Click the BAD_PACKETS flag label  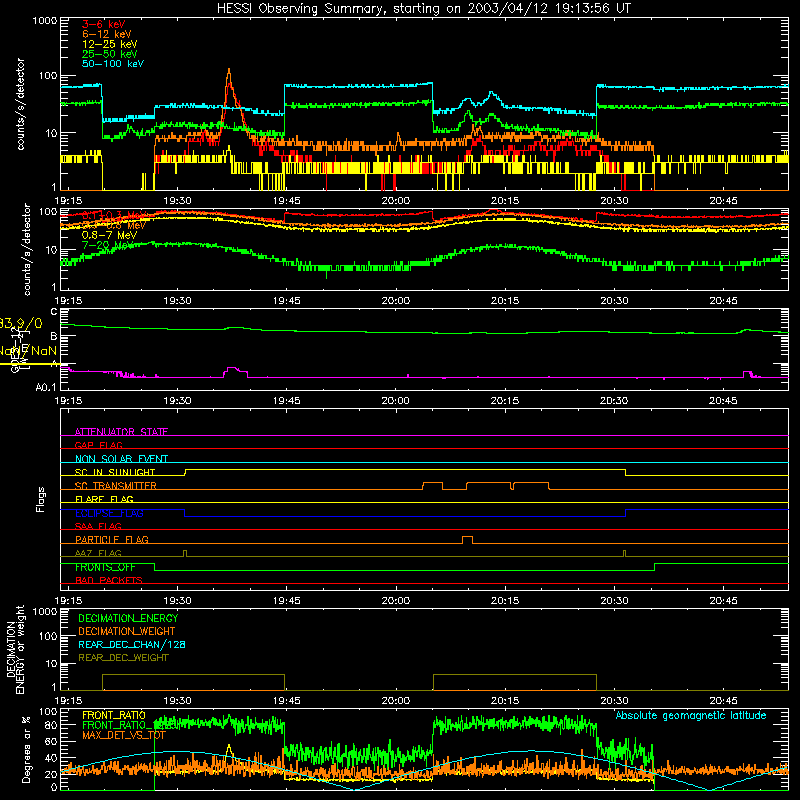click(x=109, y=580)
